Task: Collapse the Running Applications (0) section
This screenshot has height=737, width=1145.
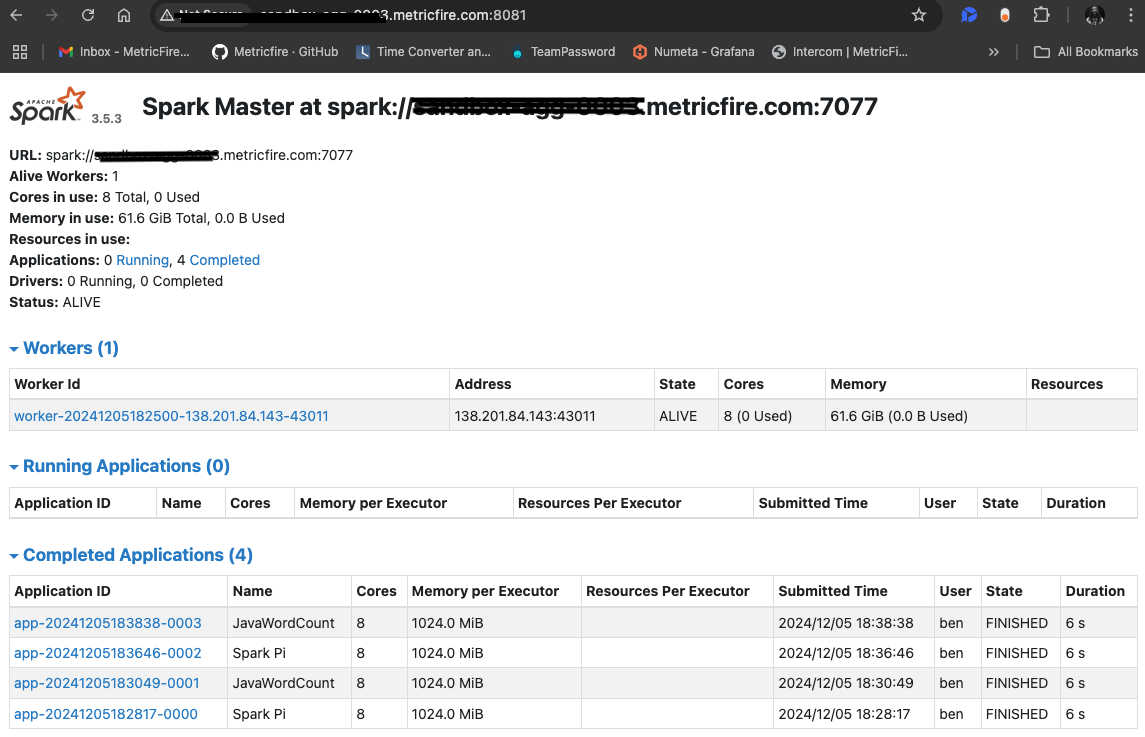Action: pos(120,466)
